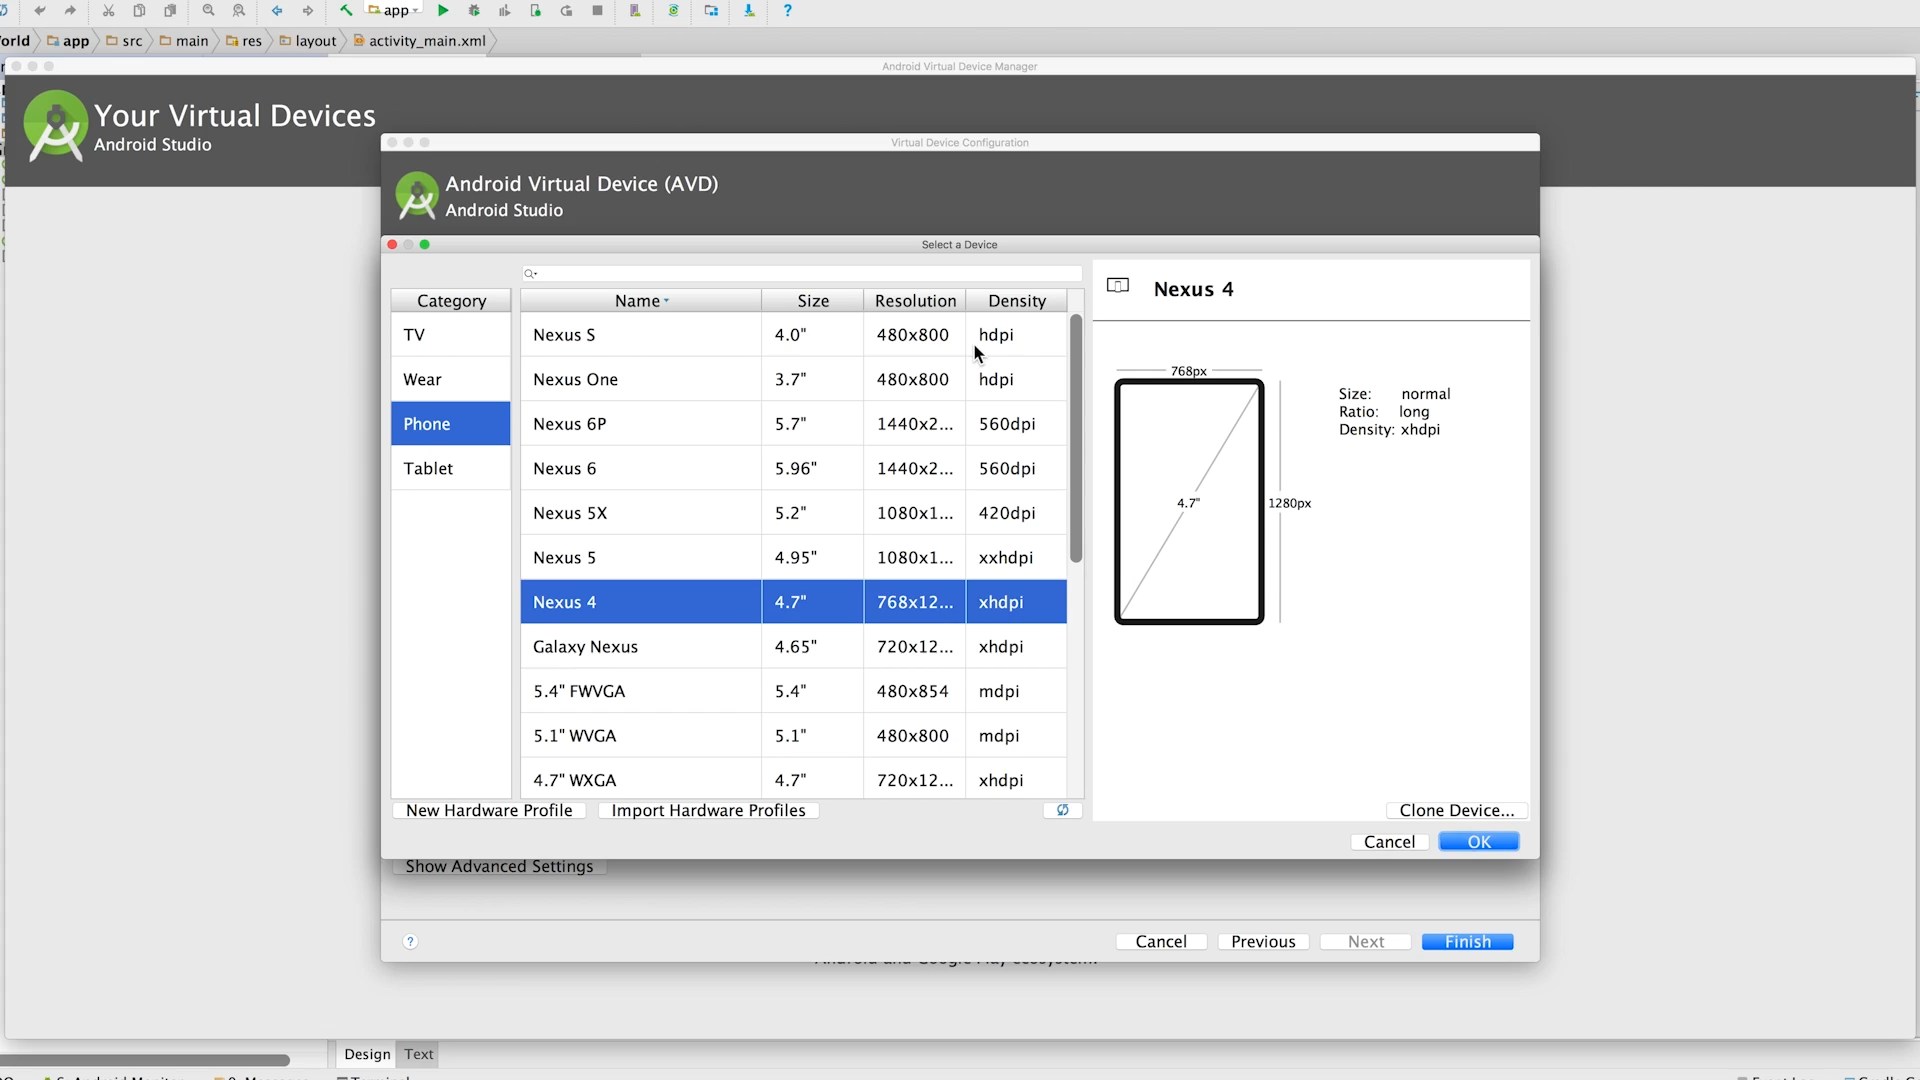
Task: Select the Nexus 5X device
Action: (x=794, y=513)
